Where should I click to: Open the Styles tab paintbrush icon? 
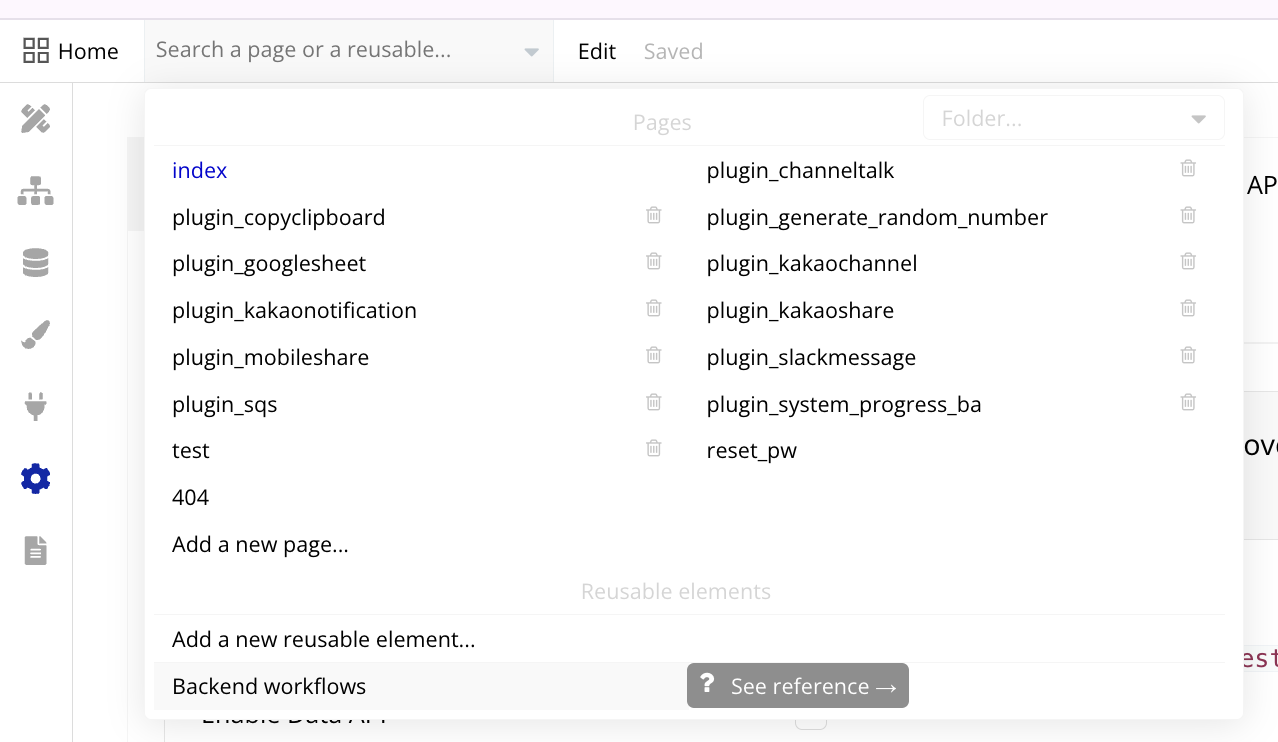tap(36, 335)
